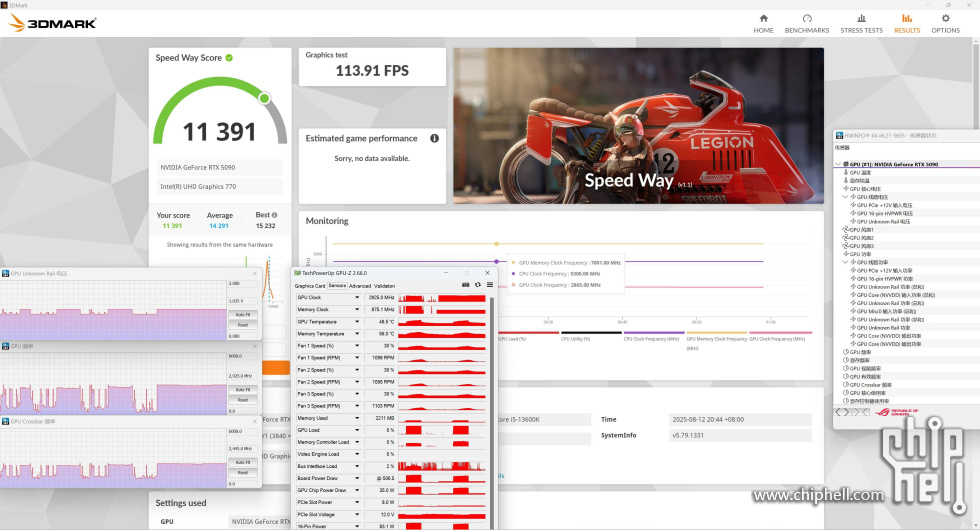The image size is (980, 530).
Task: Open GPU Clock sensor dropdown in GPU-Z
Action: 357,298
